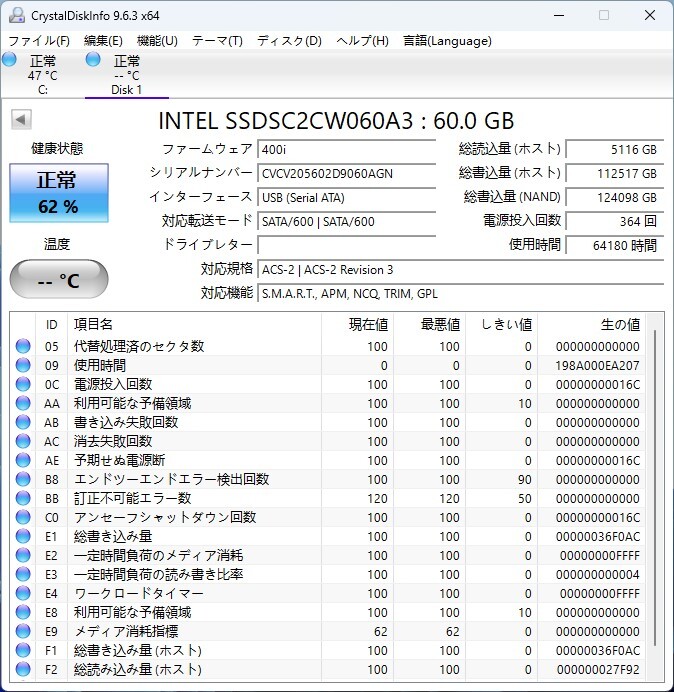Click status icon for 使用時間 row (ID 09)
Image resolution: width=674 pixels, height=692 pixels.
coord(23,365)
